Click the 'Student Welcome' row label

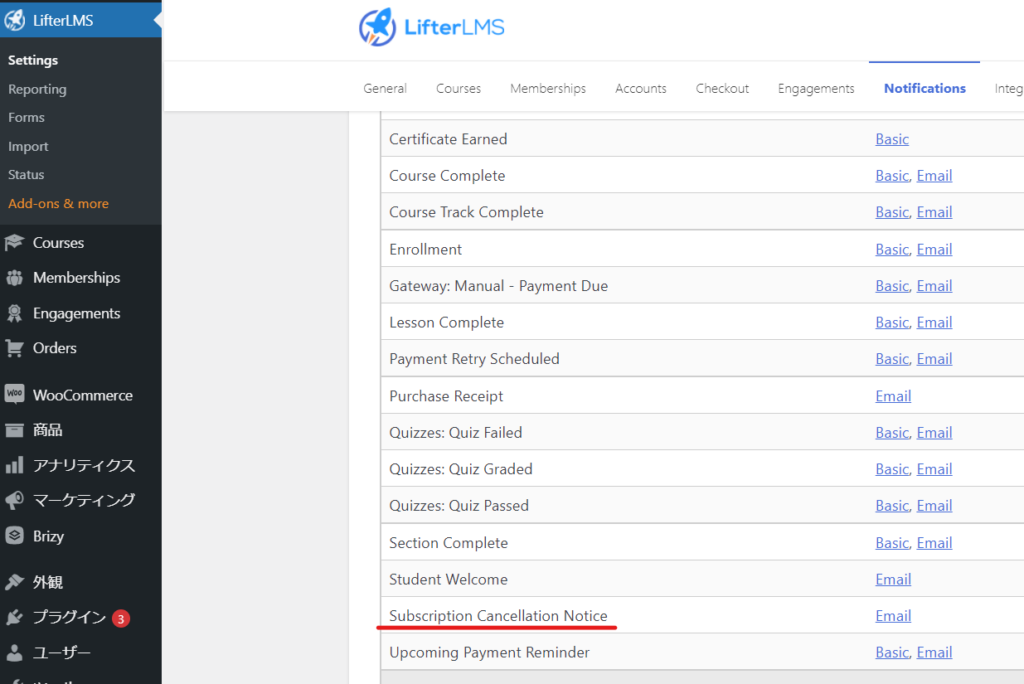tap(448, 579)
